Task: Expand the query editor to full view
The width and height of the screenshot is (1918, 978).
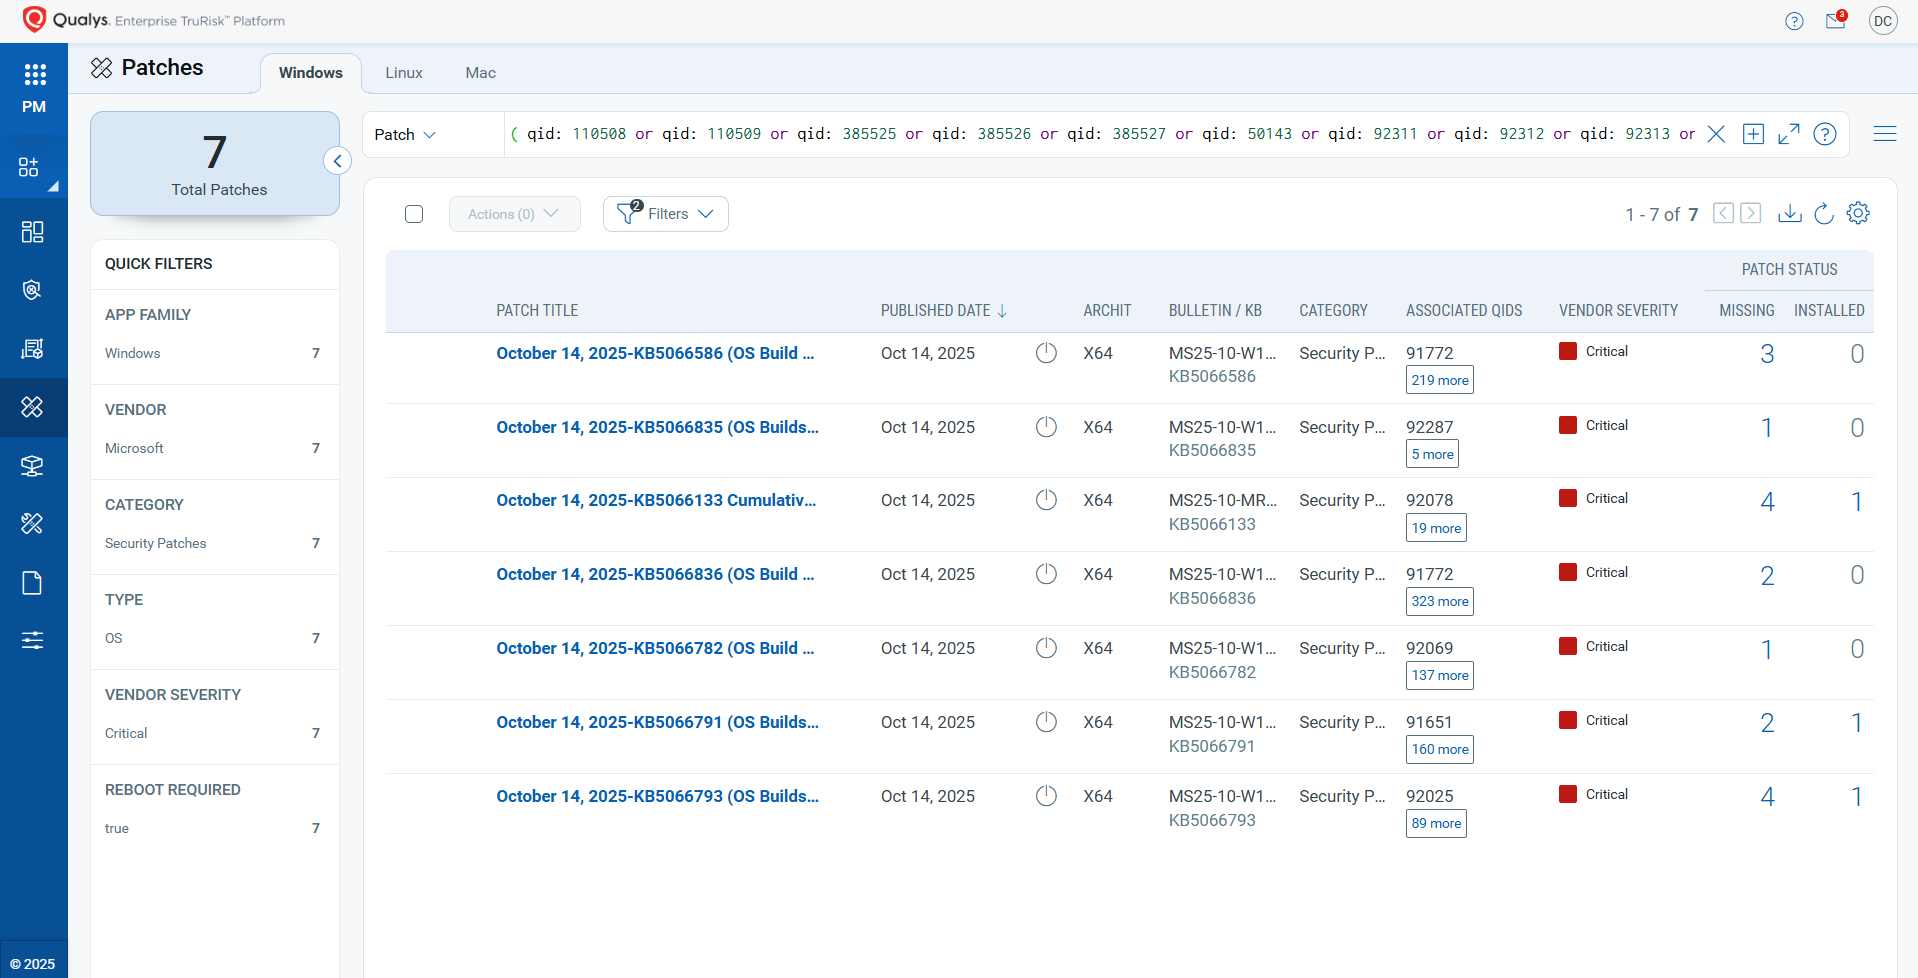Action: point(1788,134)
